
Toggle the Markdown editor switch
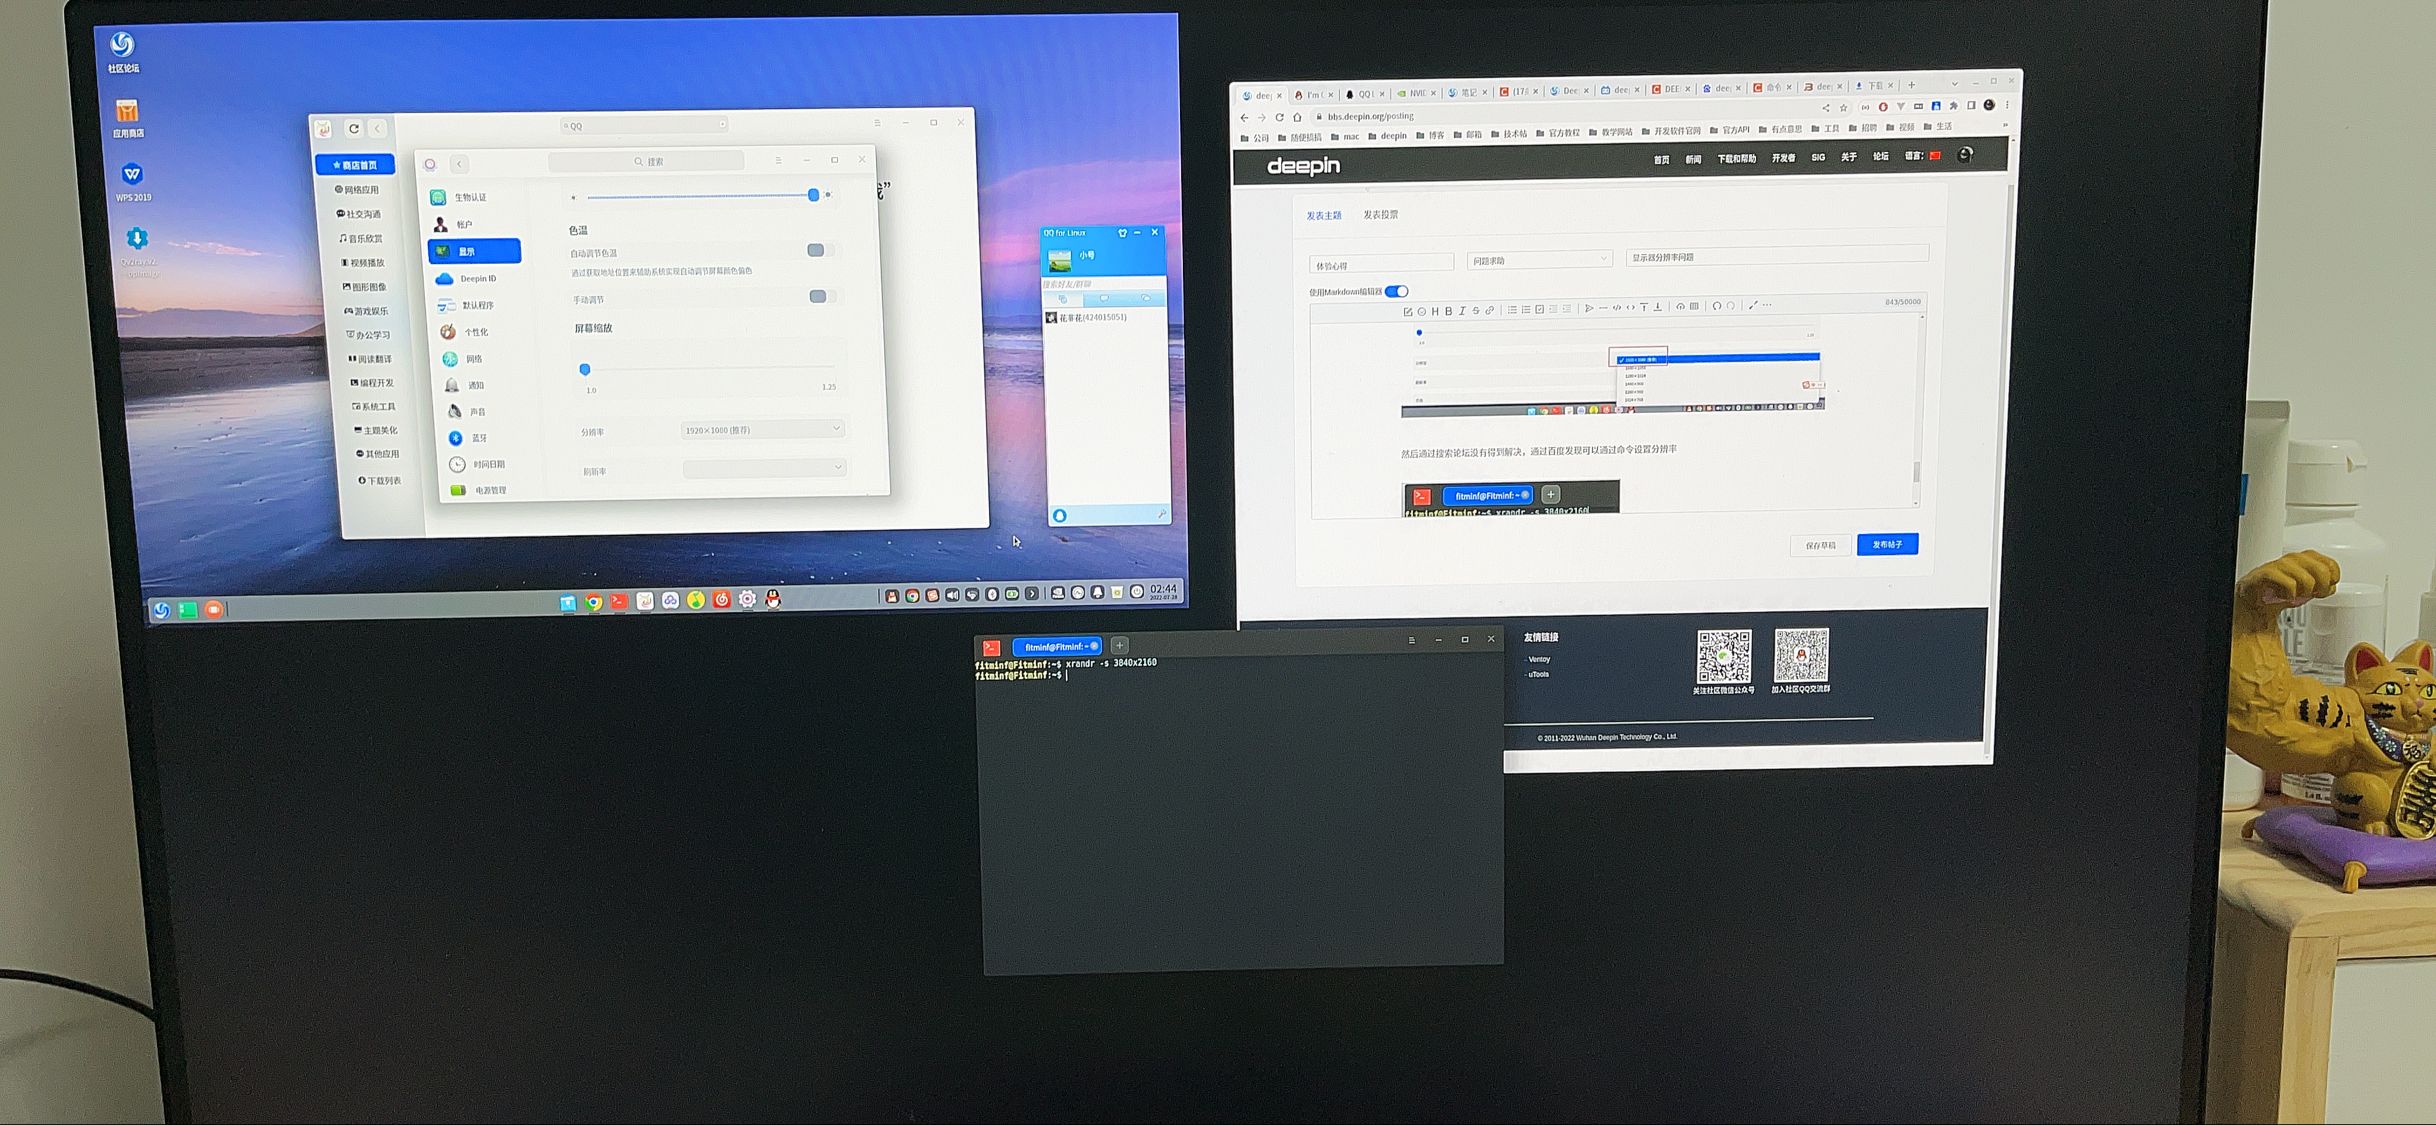(x=1397, y=291)
